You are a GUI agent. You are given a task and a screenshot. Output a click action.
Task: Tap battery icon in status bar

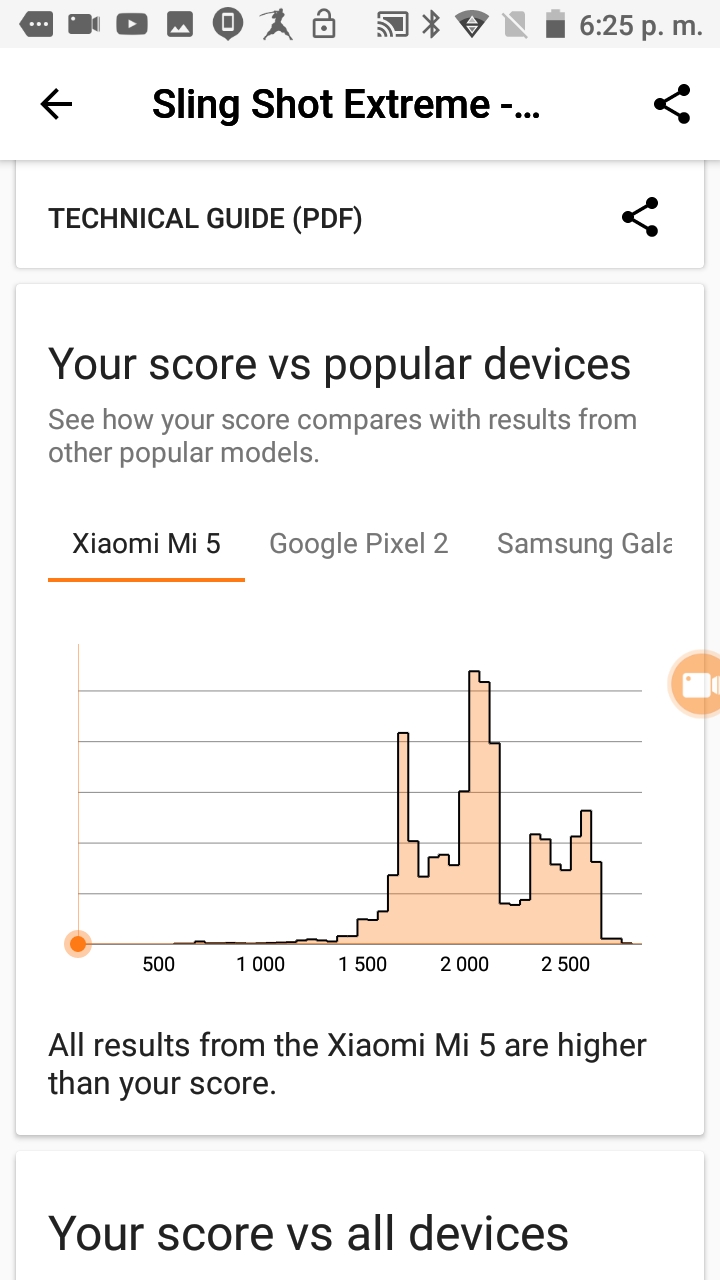554,24
